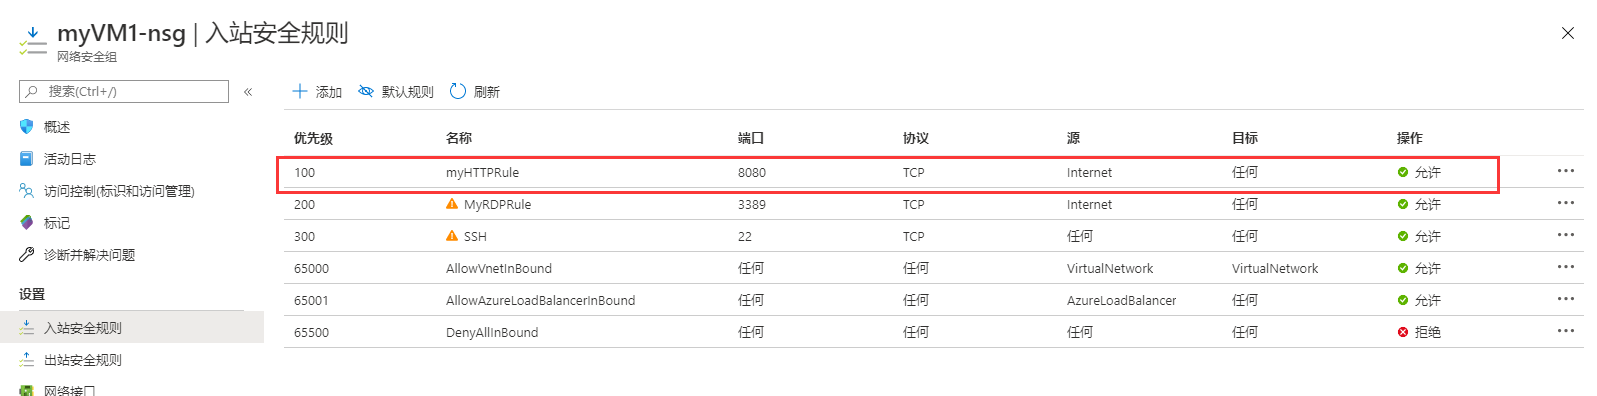This screenshot has height=396, width=1597.
Task: Open 出站安全规则 in the sidebar
Action: point(83,360)
